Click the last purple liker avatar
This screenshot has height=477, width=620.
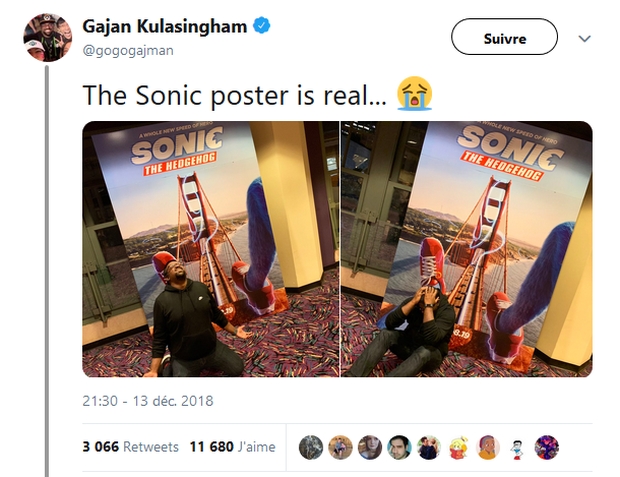(547, 447)
